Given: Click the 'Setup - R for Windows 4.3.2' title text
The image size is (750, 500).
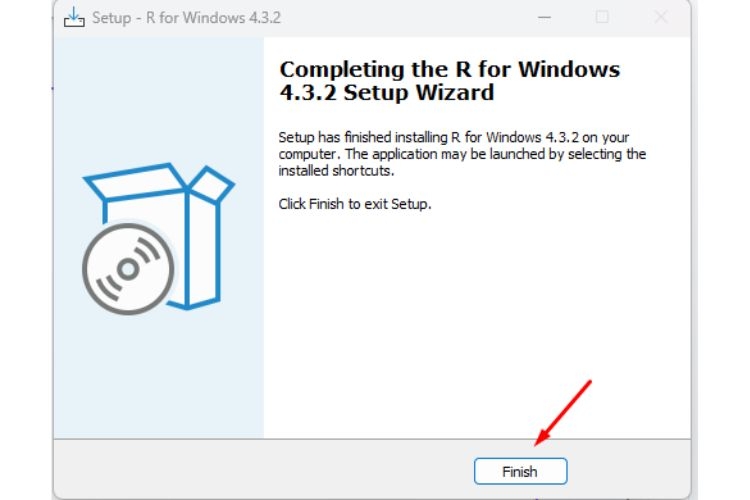Looking at the screenshot, I should point(186,18).
